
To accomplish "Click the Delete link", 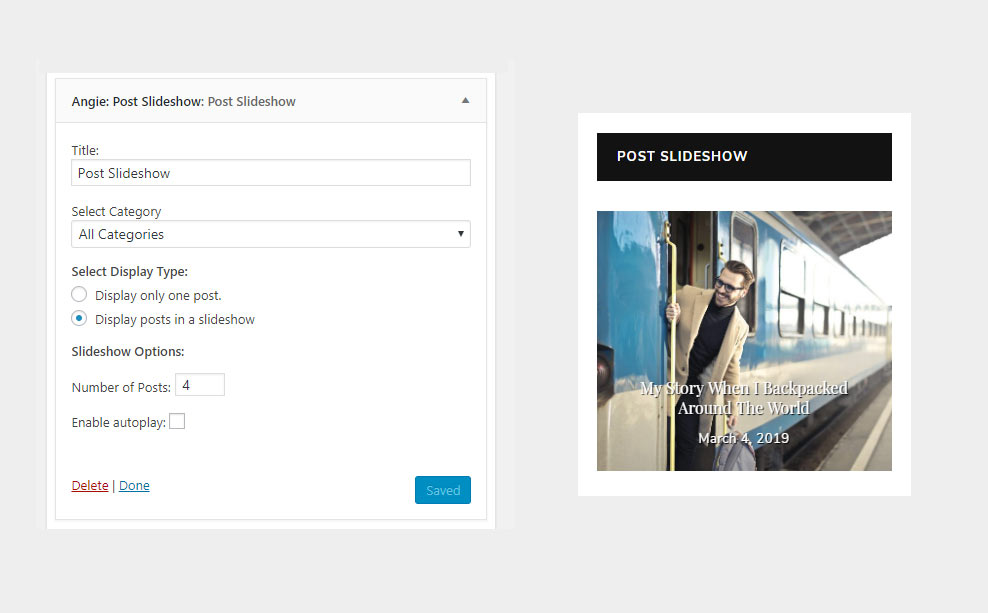I will (x=90, y=486).
